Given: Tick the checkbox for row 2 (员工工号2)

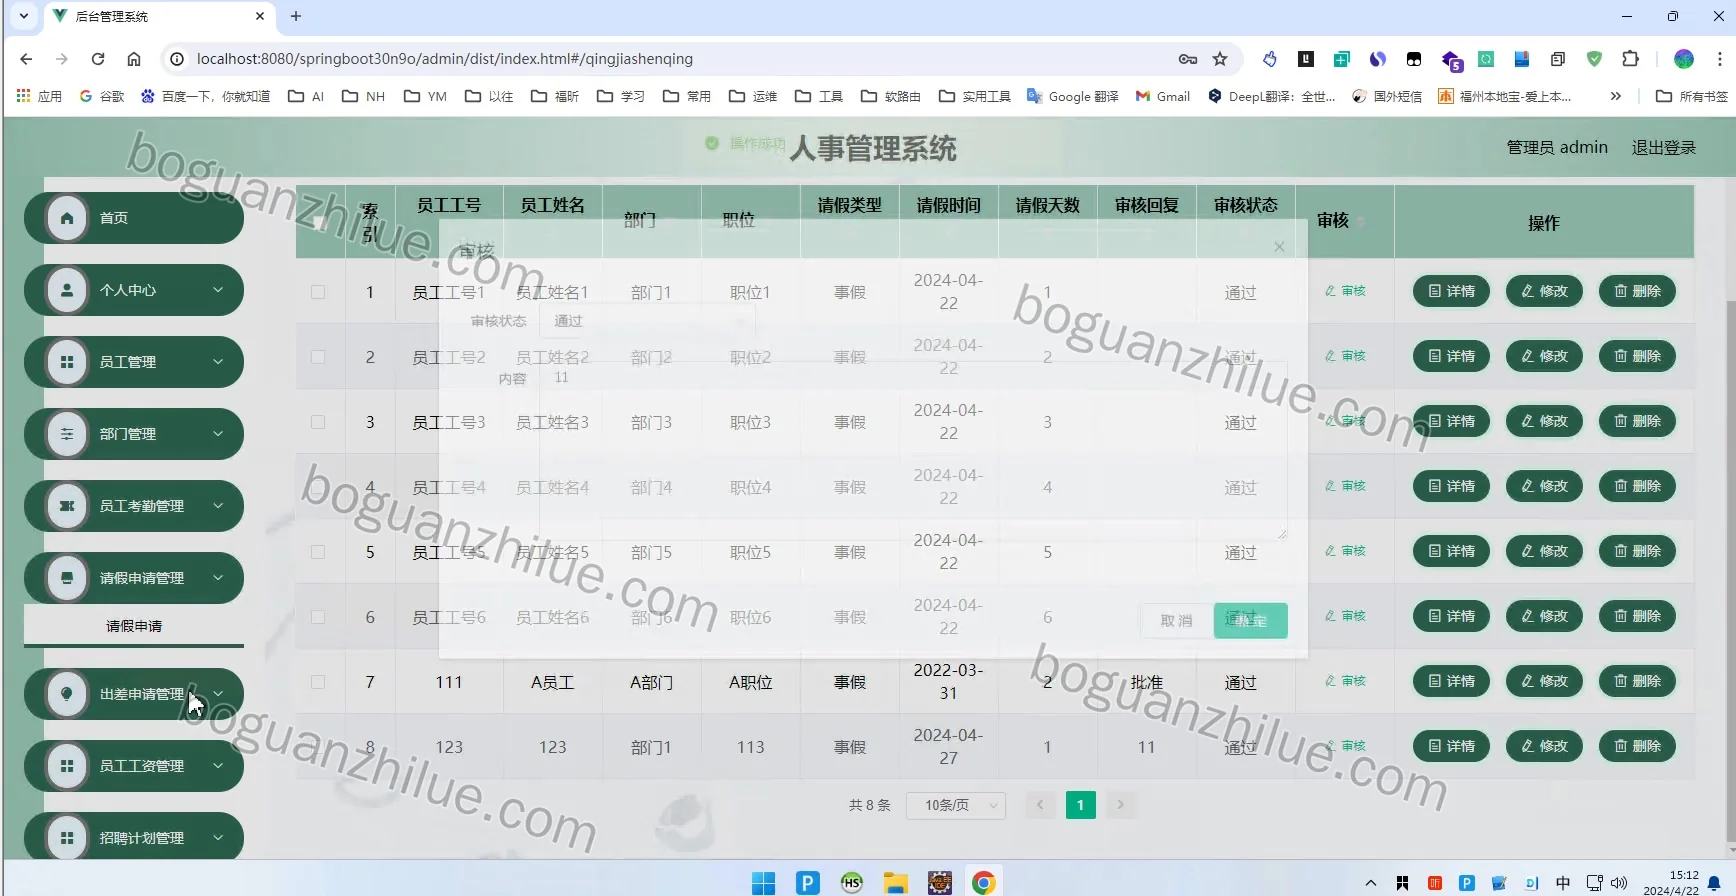Looking at the screenshot, I should pyautogui.click(x=318, y=357).
